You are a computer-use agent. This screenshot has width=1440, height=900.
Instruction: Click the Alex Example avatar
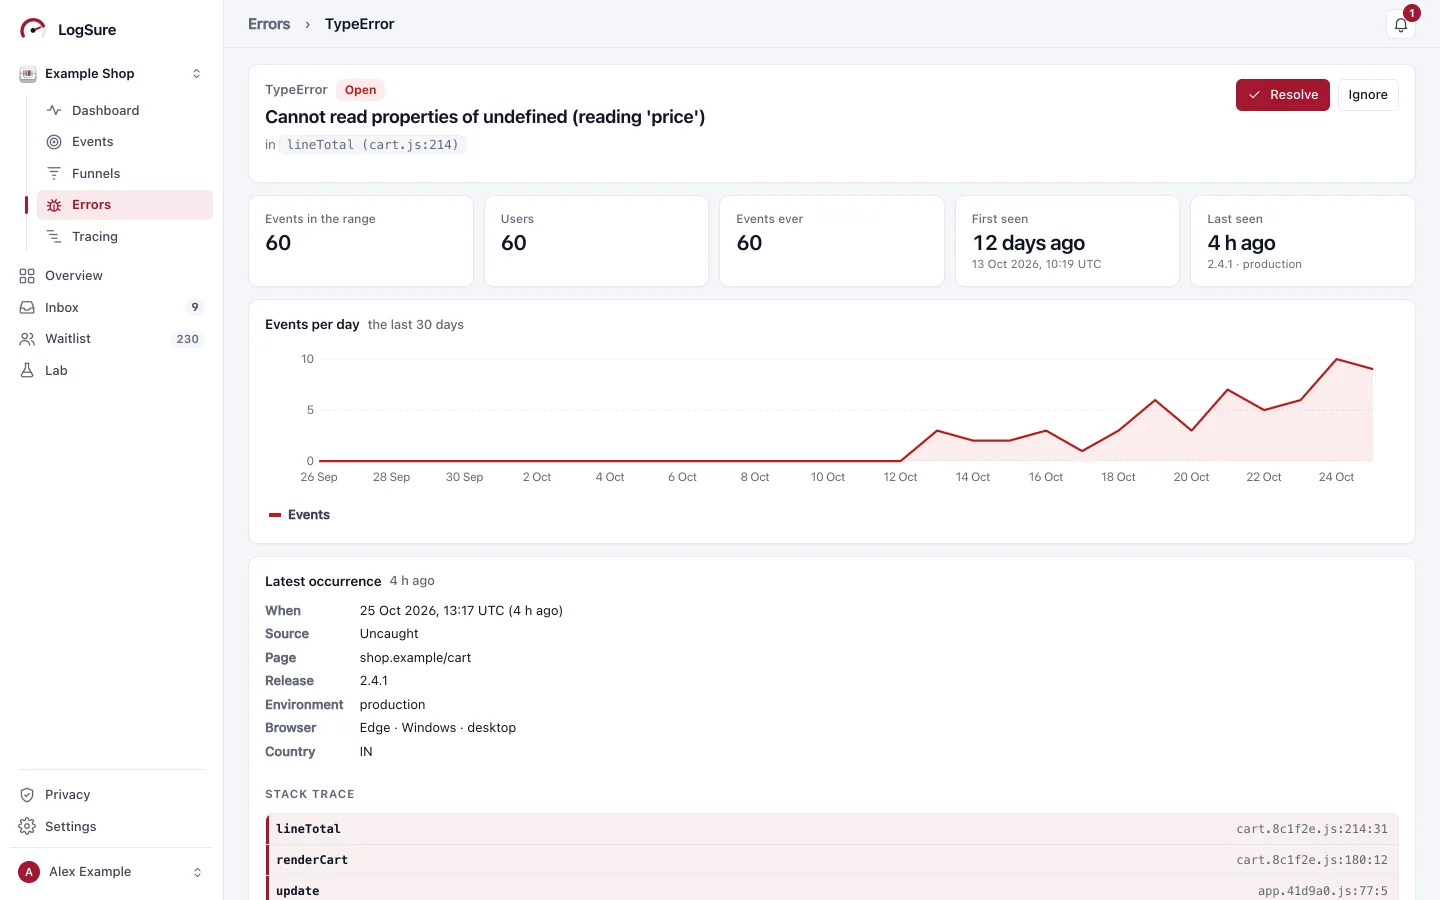29,872
